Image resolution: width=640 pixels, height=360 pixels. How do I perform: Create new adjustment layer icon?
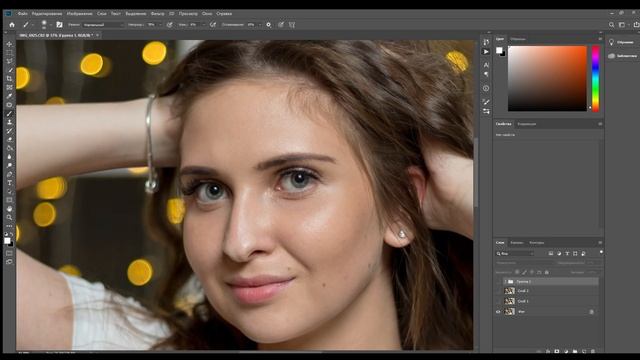566,351
